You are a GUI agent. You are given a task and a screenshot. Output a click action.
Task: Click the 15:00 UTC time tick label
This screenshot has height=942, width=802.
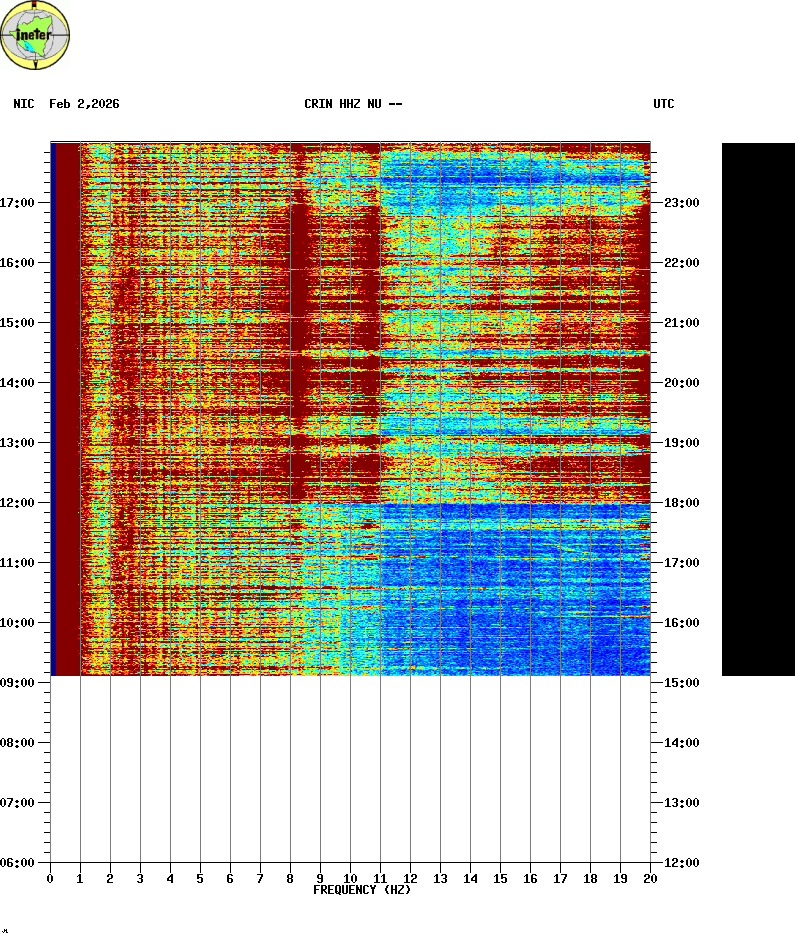click(681, 683)
